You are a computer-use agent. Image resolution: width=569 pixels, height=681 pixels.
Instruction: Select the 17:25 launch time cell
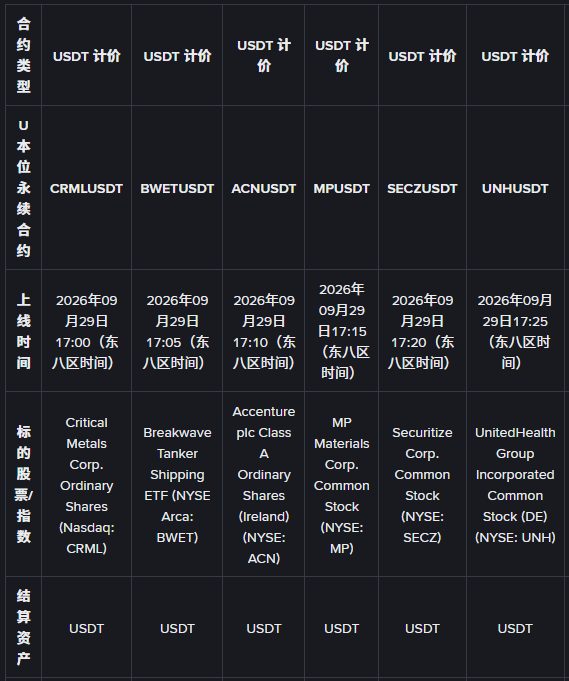(515, 331)
